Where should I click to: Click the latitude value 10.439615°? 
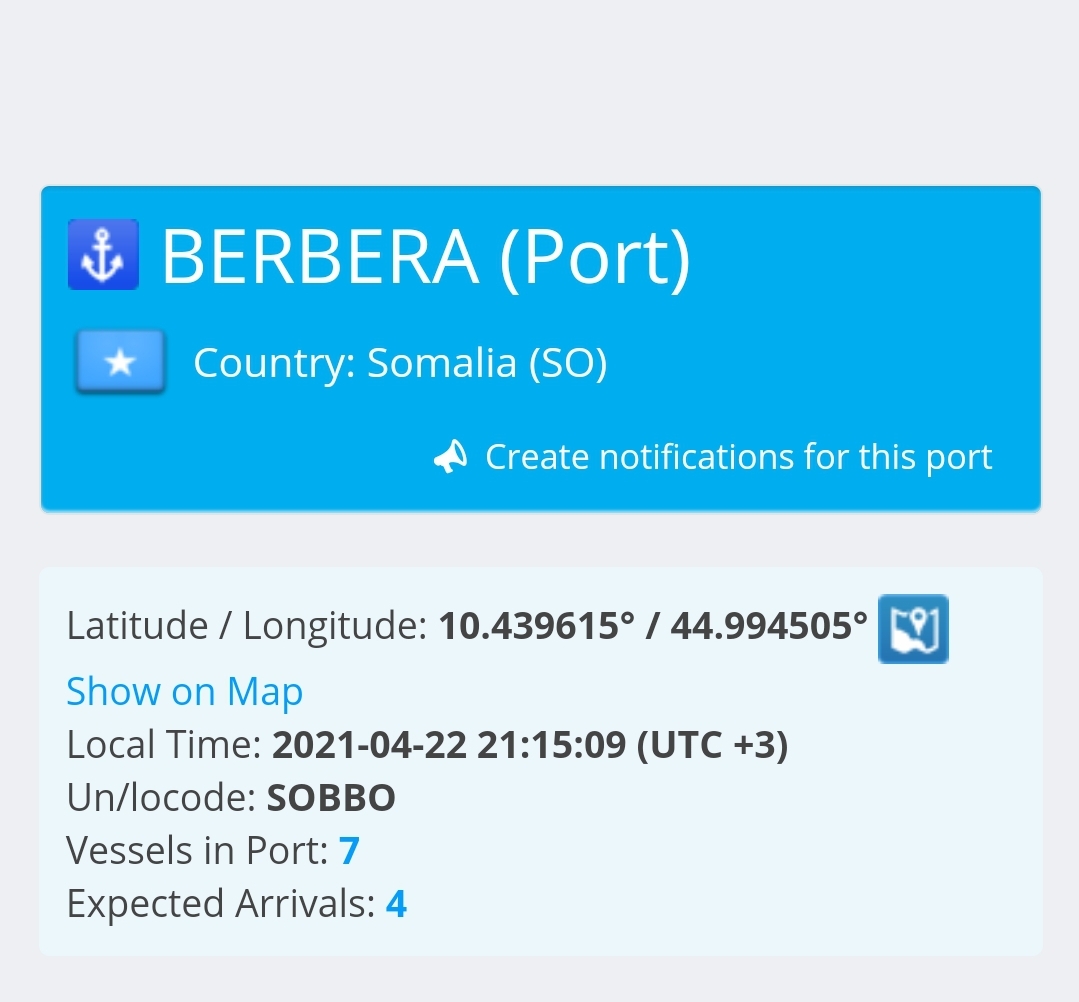pyautogui.click(x=536, y=626)
